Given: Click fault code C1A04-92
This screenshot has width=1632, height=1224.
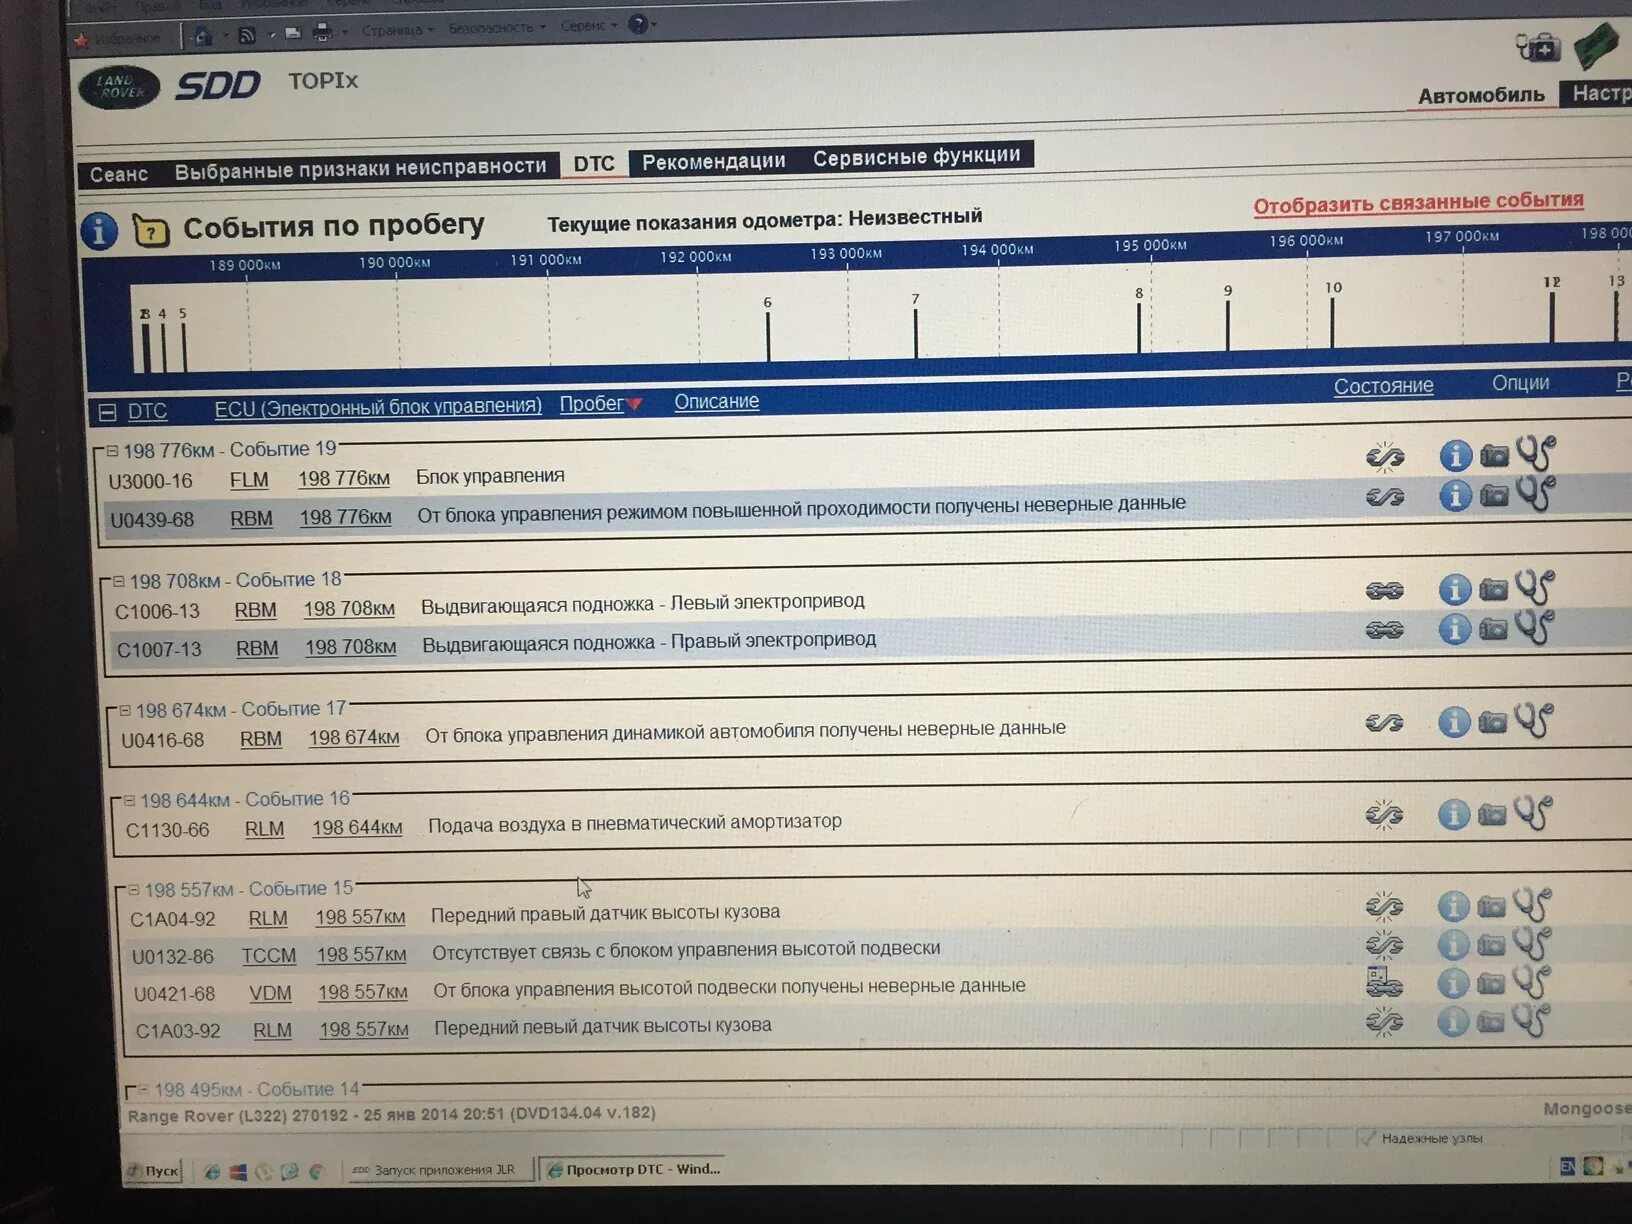Looking at the screenshot, I should click(173, 919).
